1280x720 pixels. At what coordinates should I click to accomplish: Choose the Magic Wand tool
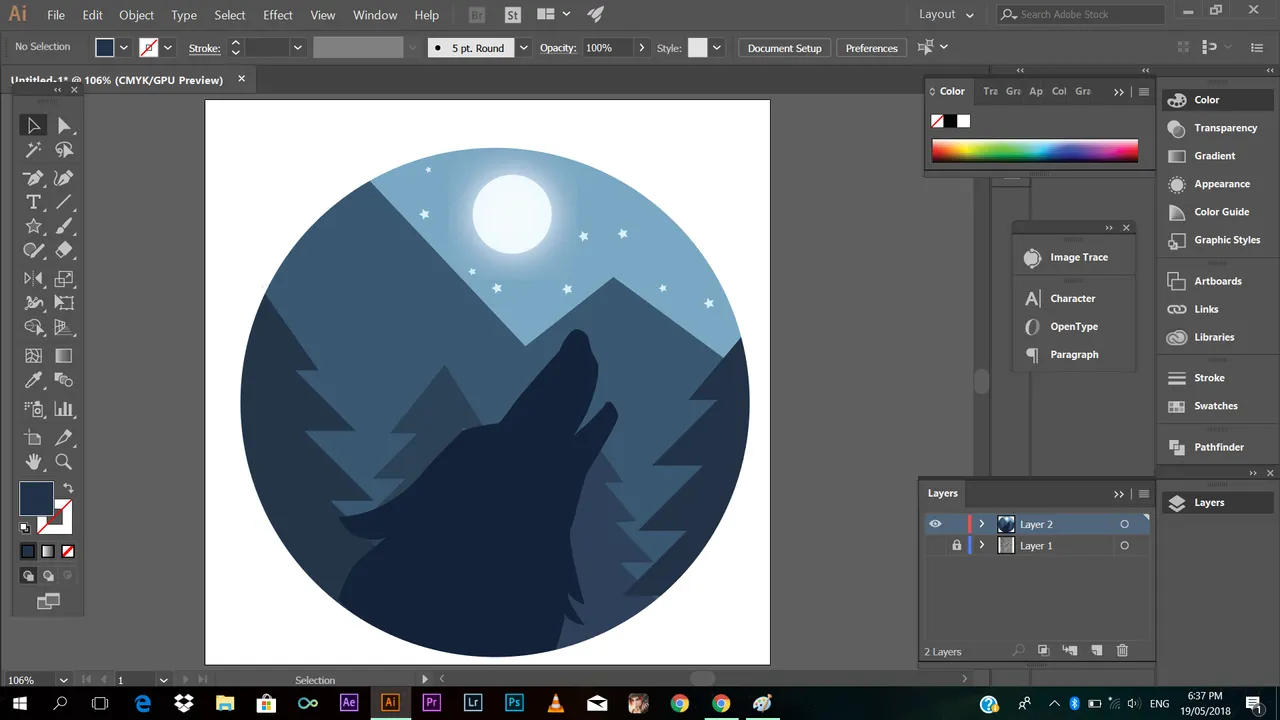[x=33, y=150]
